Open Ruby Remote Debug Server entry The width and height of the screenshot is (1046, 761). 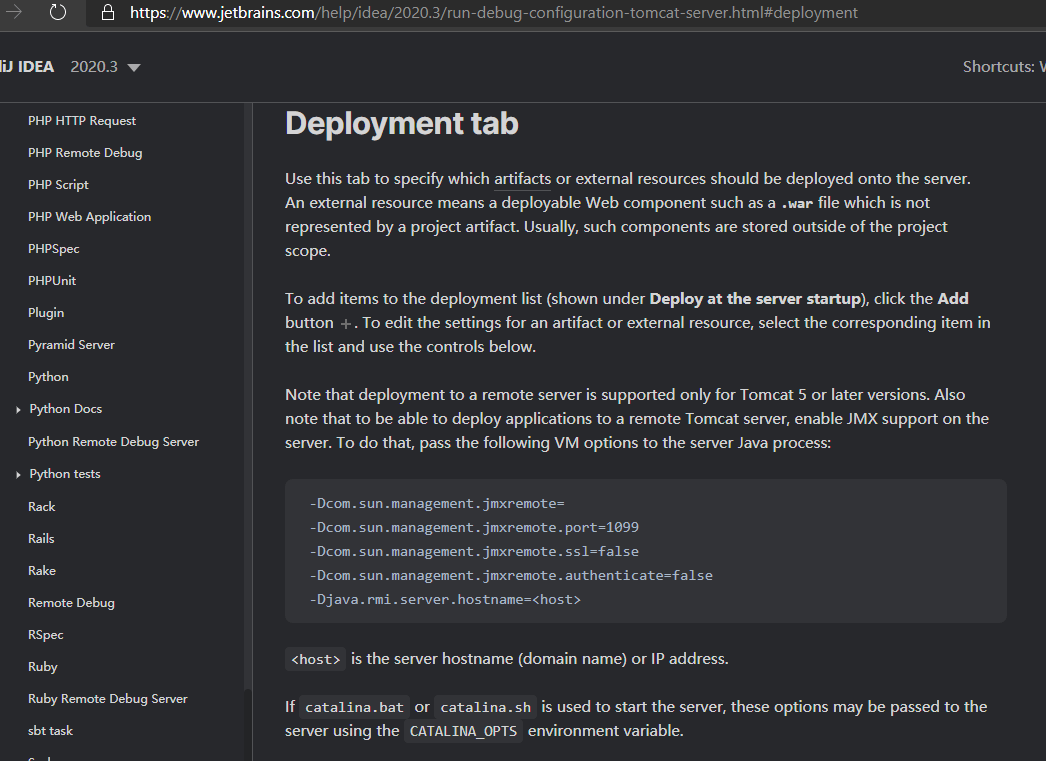tap(107, 699)
